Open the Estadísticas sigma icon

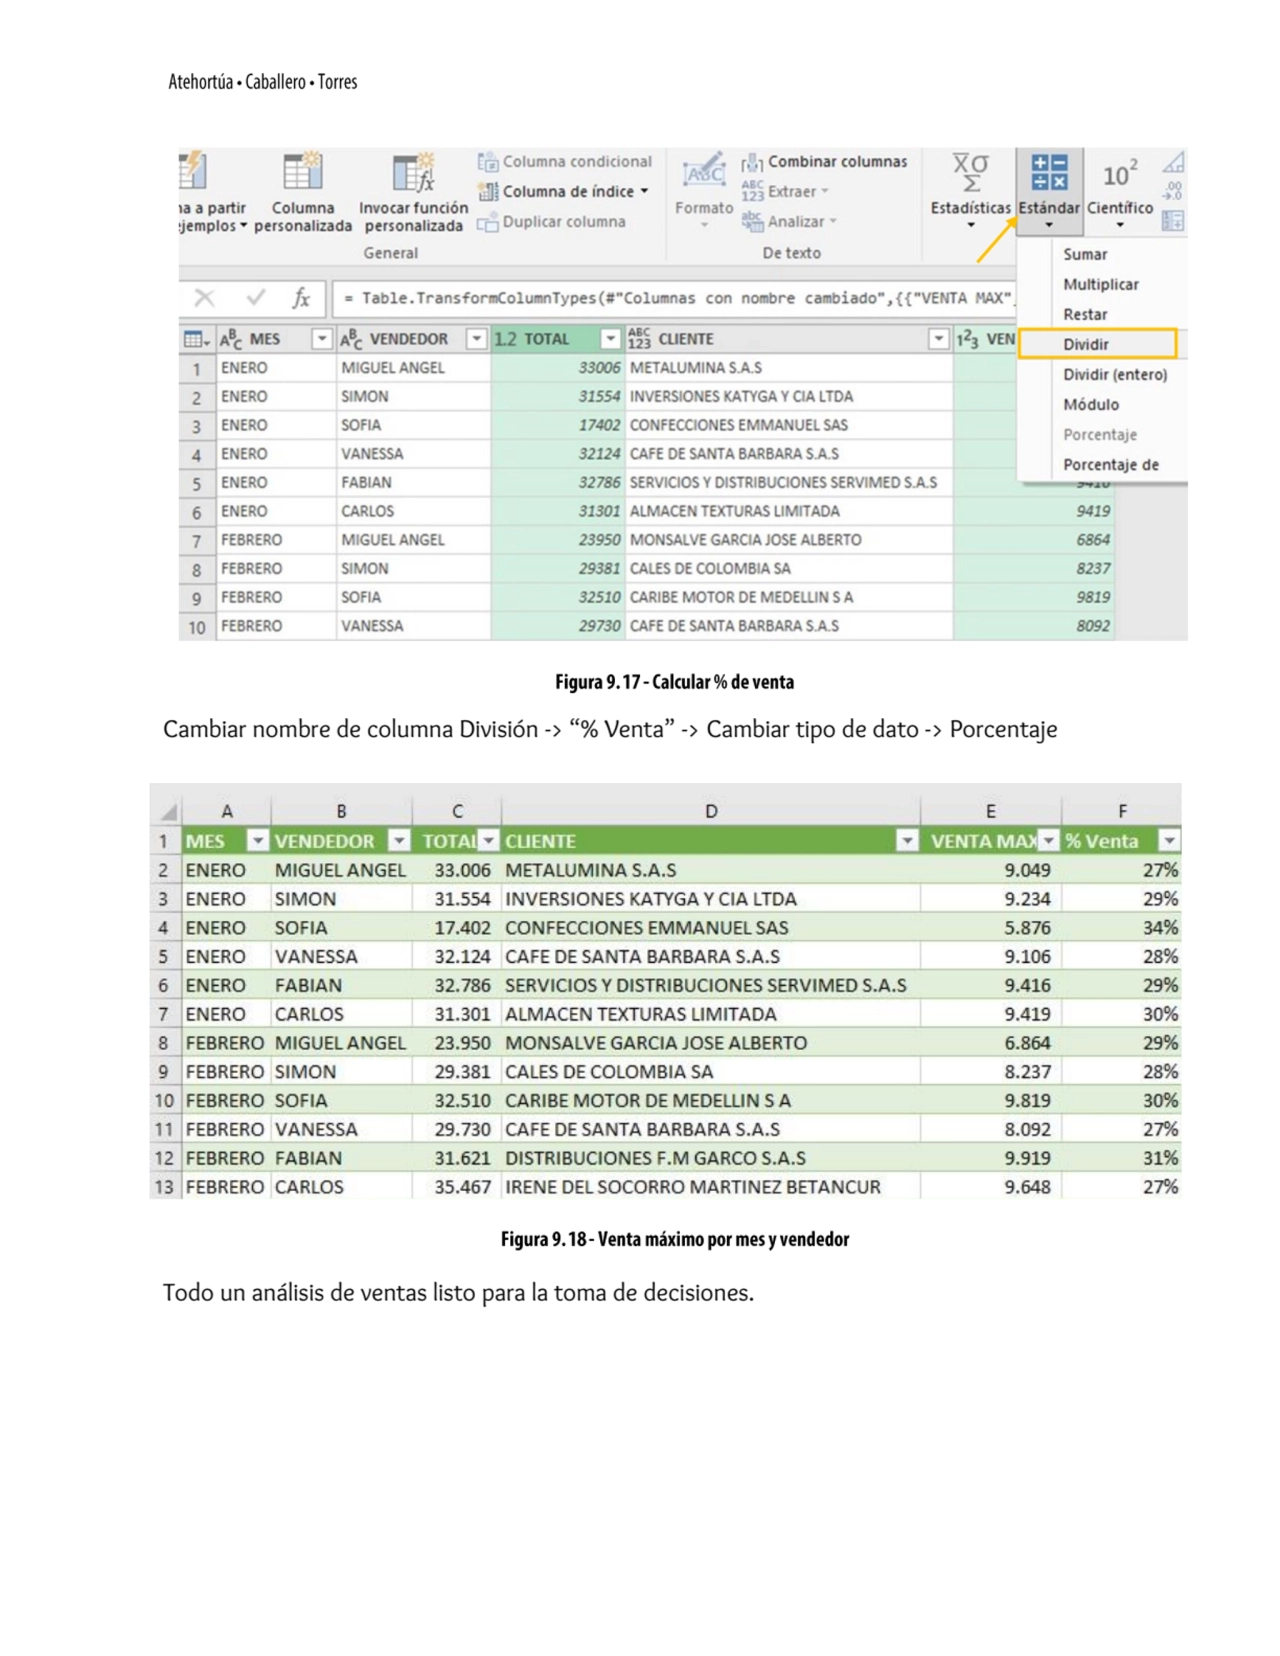pyautogui.click(x=970, y=172)
